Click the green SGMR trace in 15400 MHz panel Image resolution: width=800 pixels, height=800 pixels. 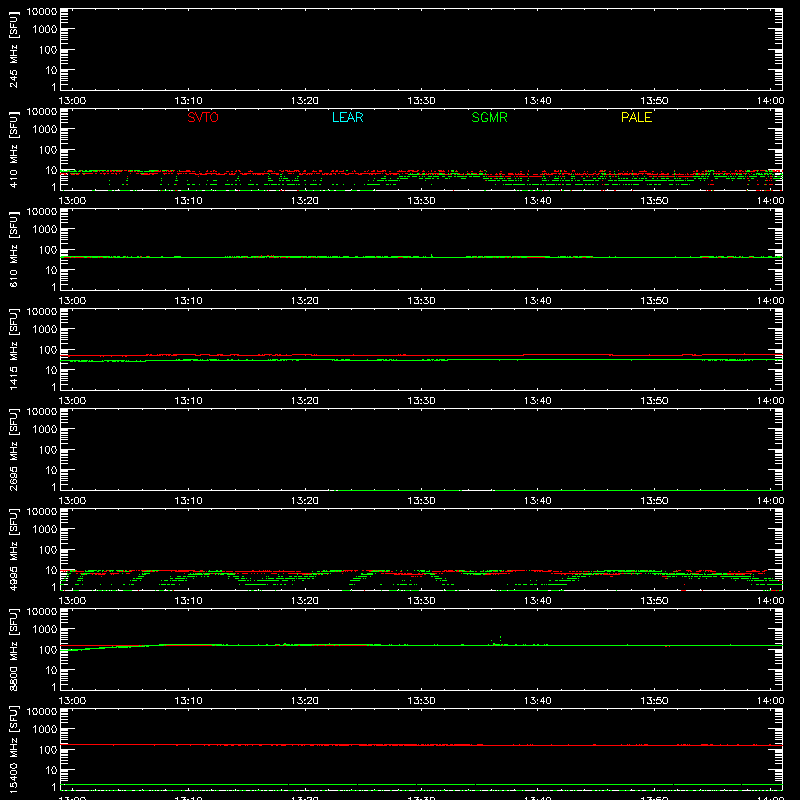[x=421, y=785]
